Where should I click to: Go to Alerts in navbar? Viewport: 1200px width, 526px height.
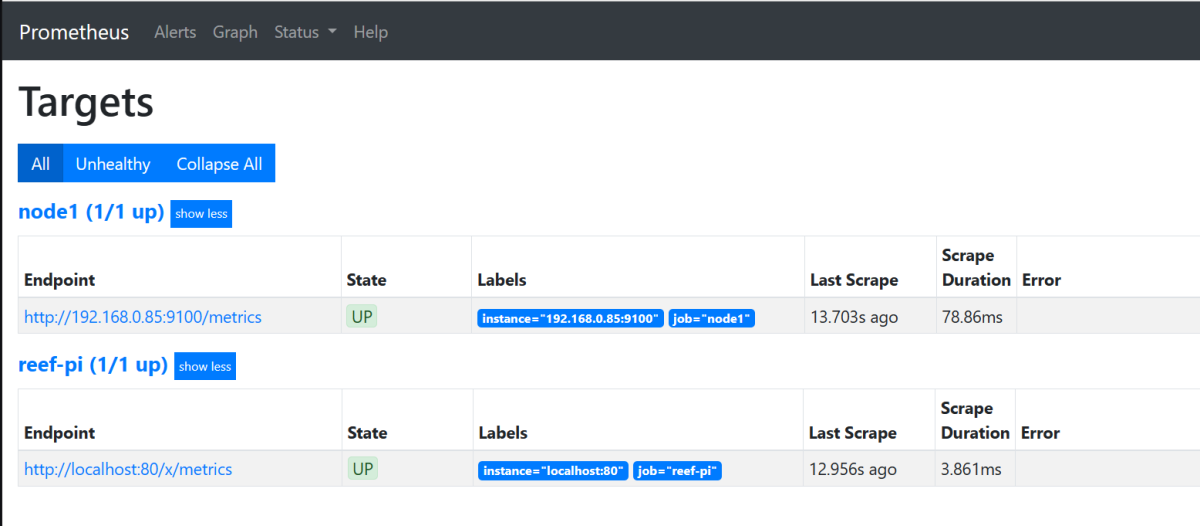pyautogui.click(x=175, y=32)
